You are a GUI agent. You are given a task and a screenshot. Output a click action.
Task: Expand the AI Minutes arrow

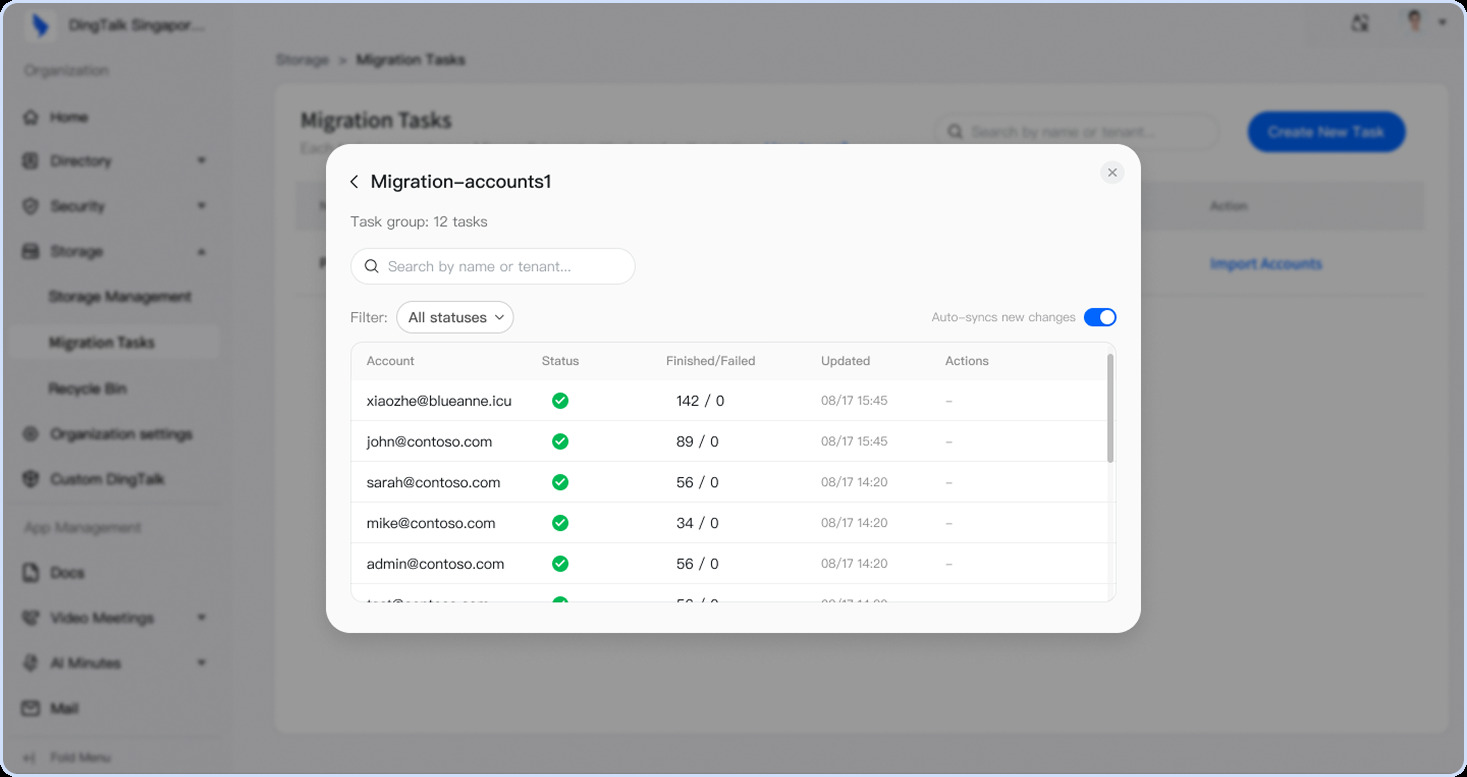click(201, 663)
